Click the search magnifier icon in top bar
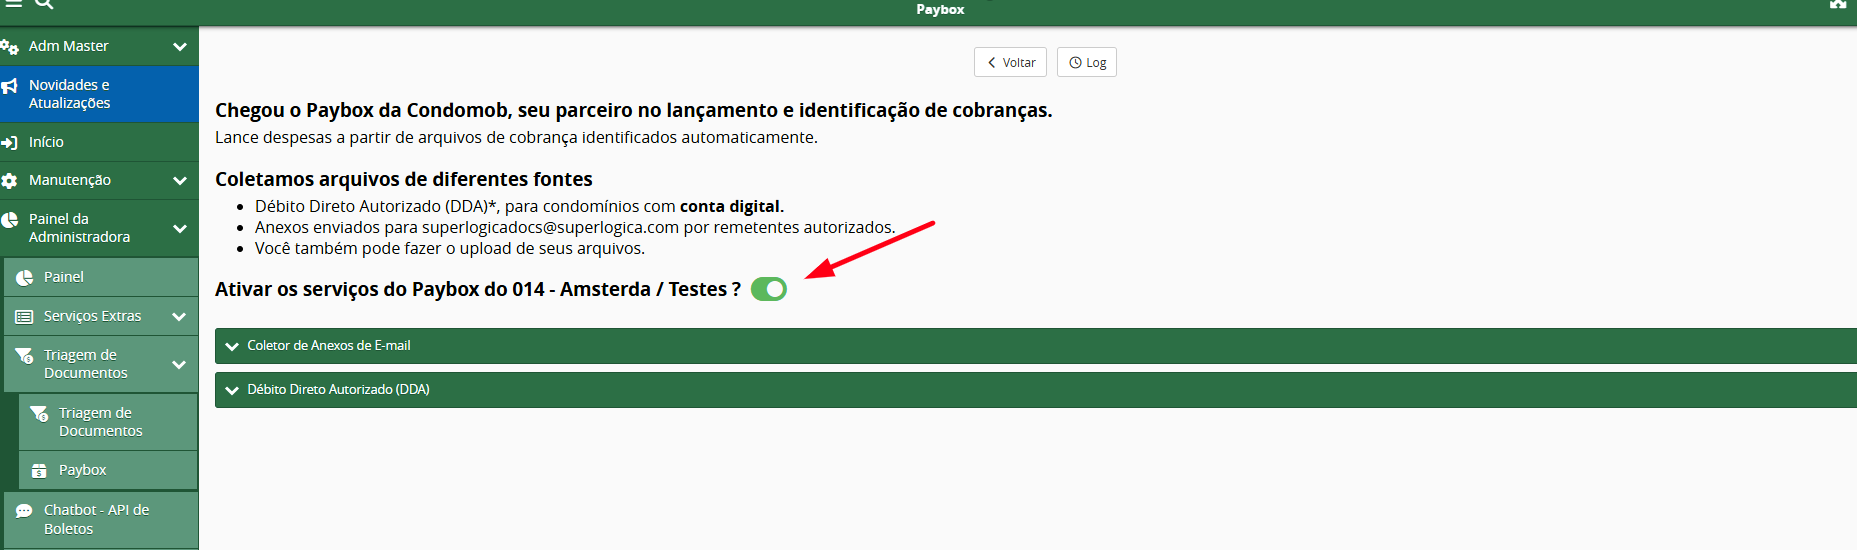1857x550 pixels. click(x=44, y=4)
